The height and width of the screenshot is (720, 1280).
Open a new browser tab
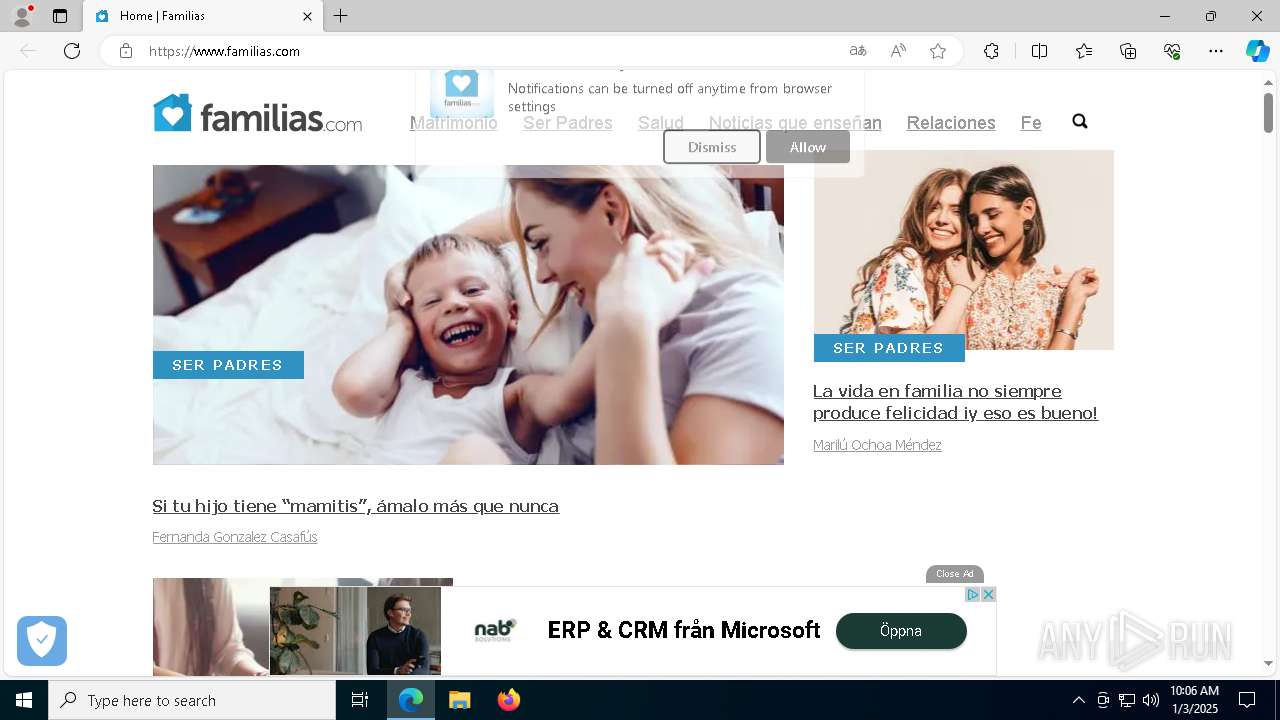point(341,16)
